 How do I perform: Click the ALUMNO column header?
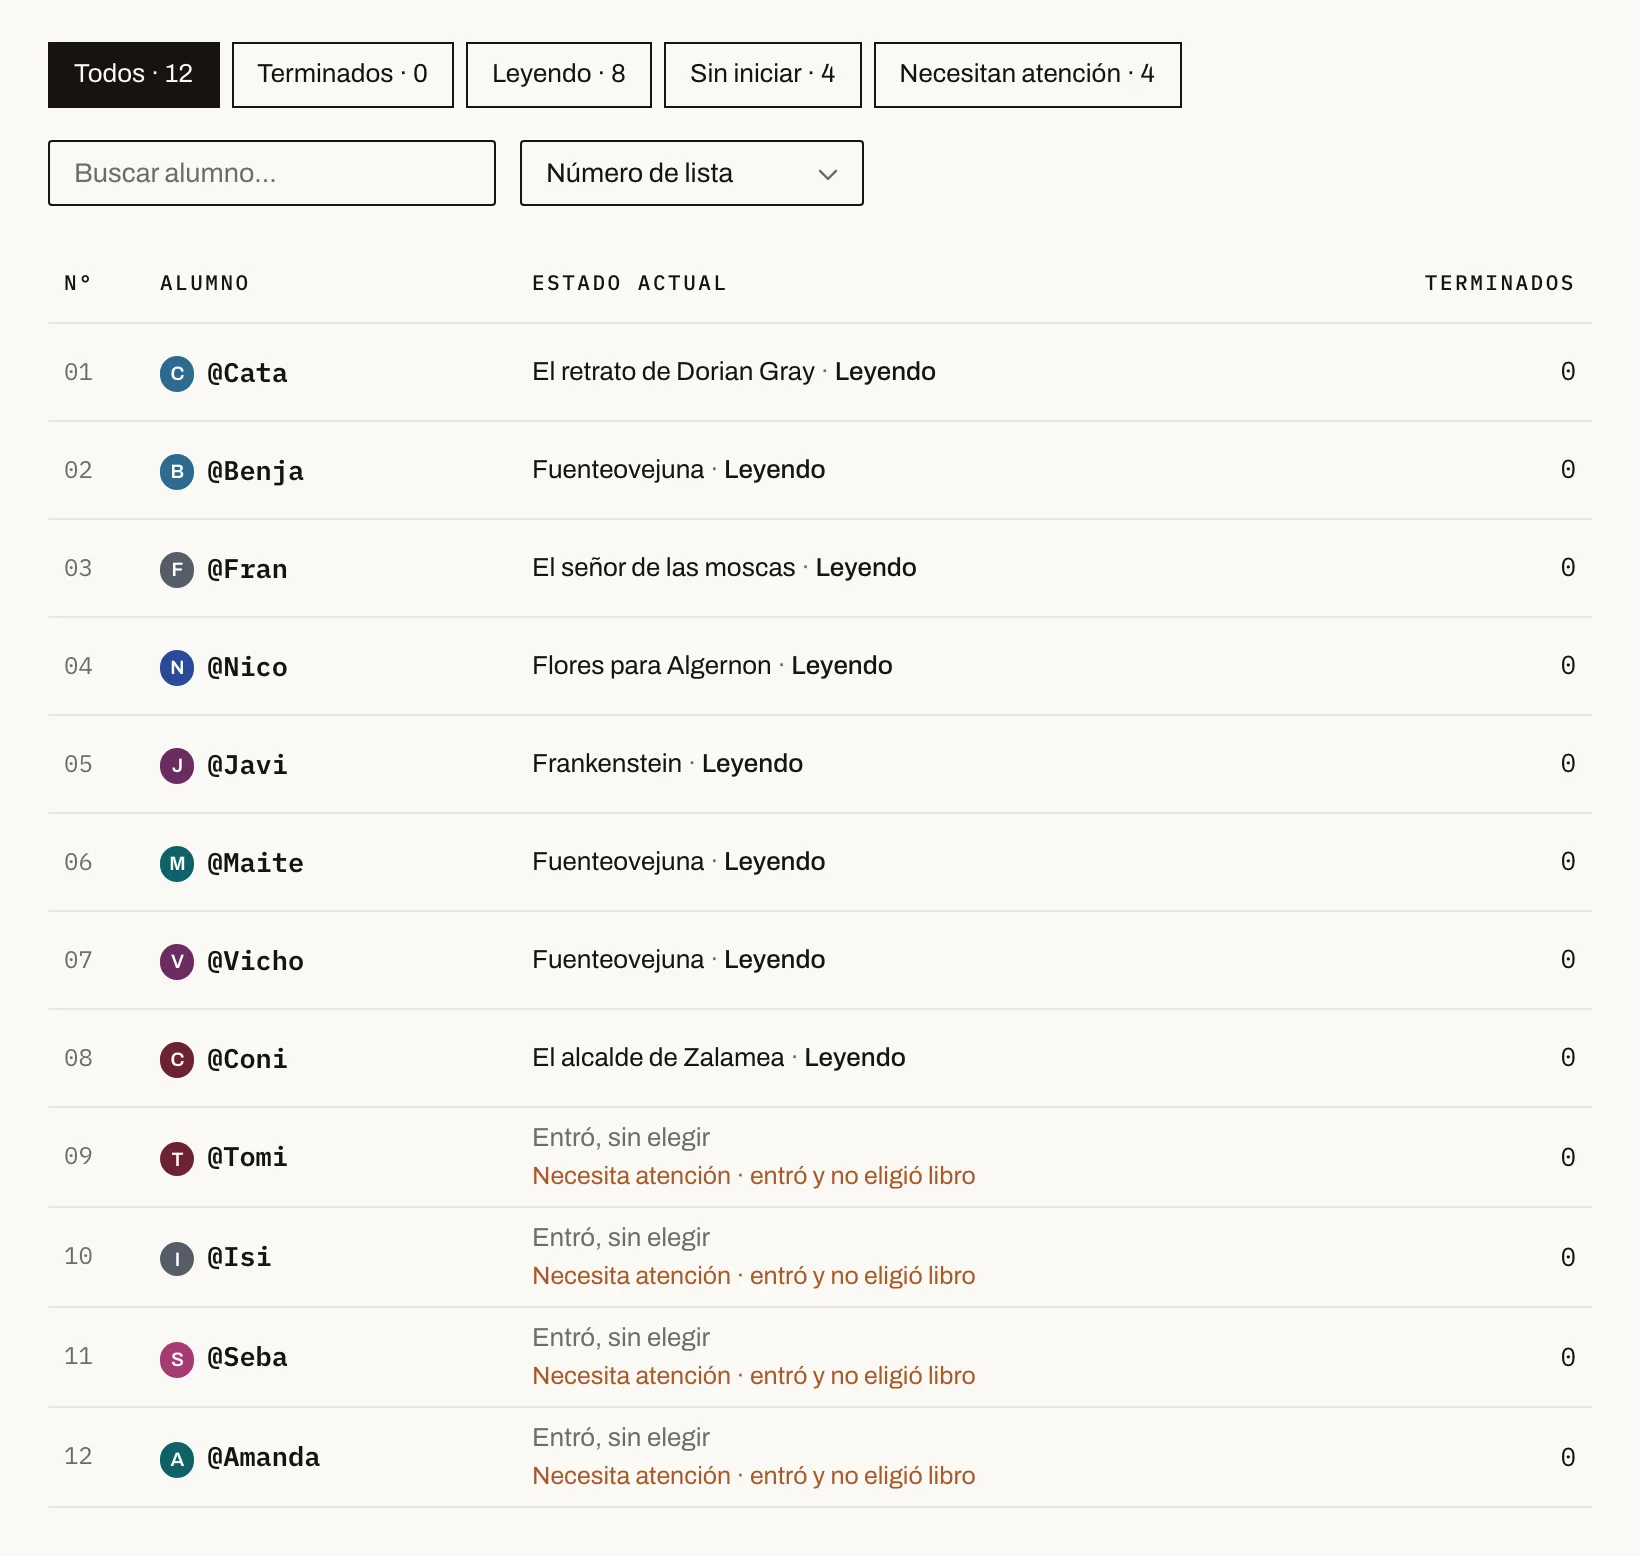(x=204, y=283)
